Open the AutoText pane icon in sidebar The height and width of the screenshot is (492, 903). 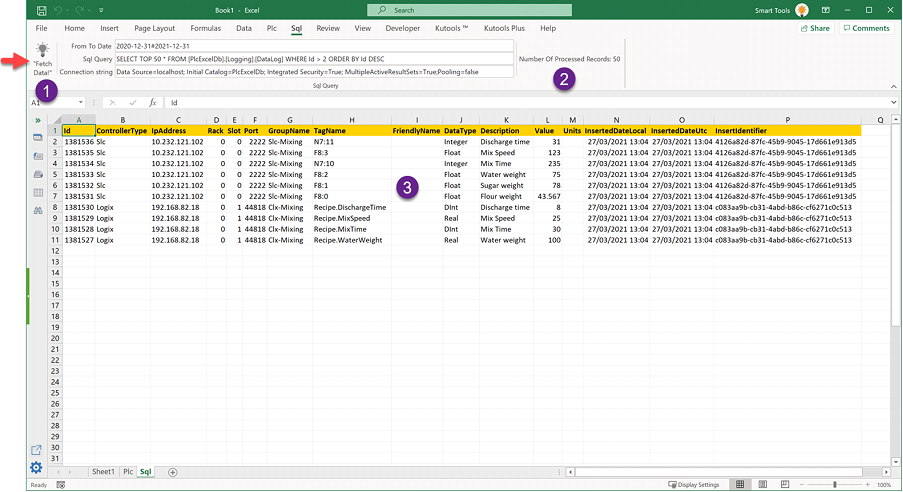tap(38, 156)
